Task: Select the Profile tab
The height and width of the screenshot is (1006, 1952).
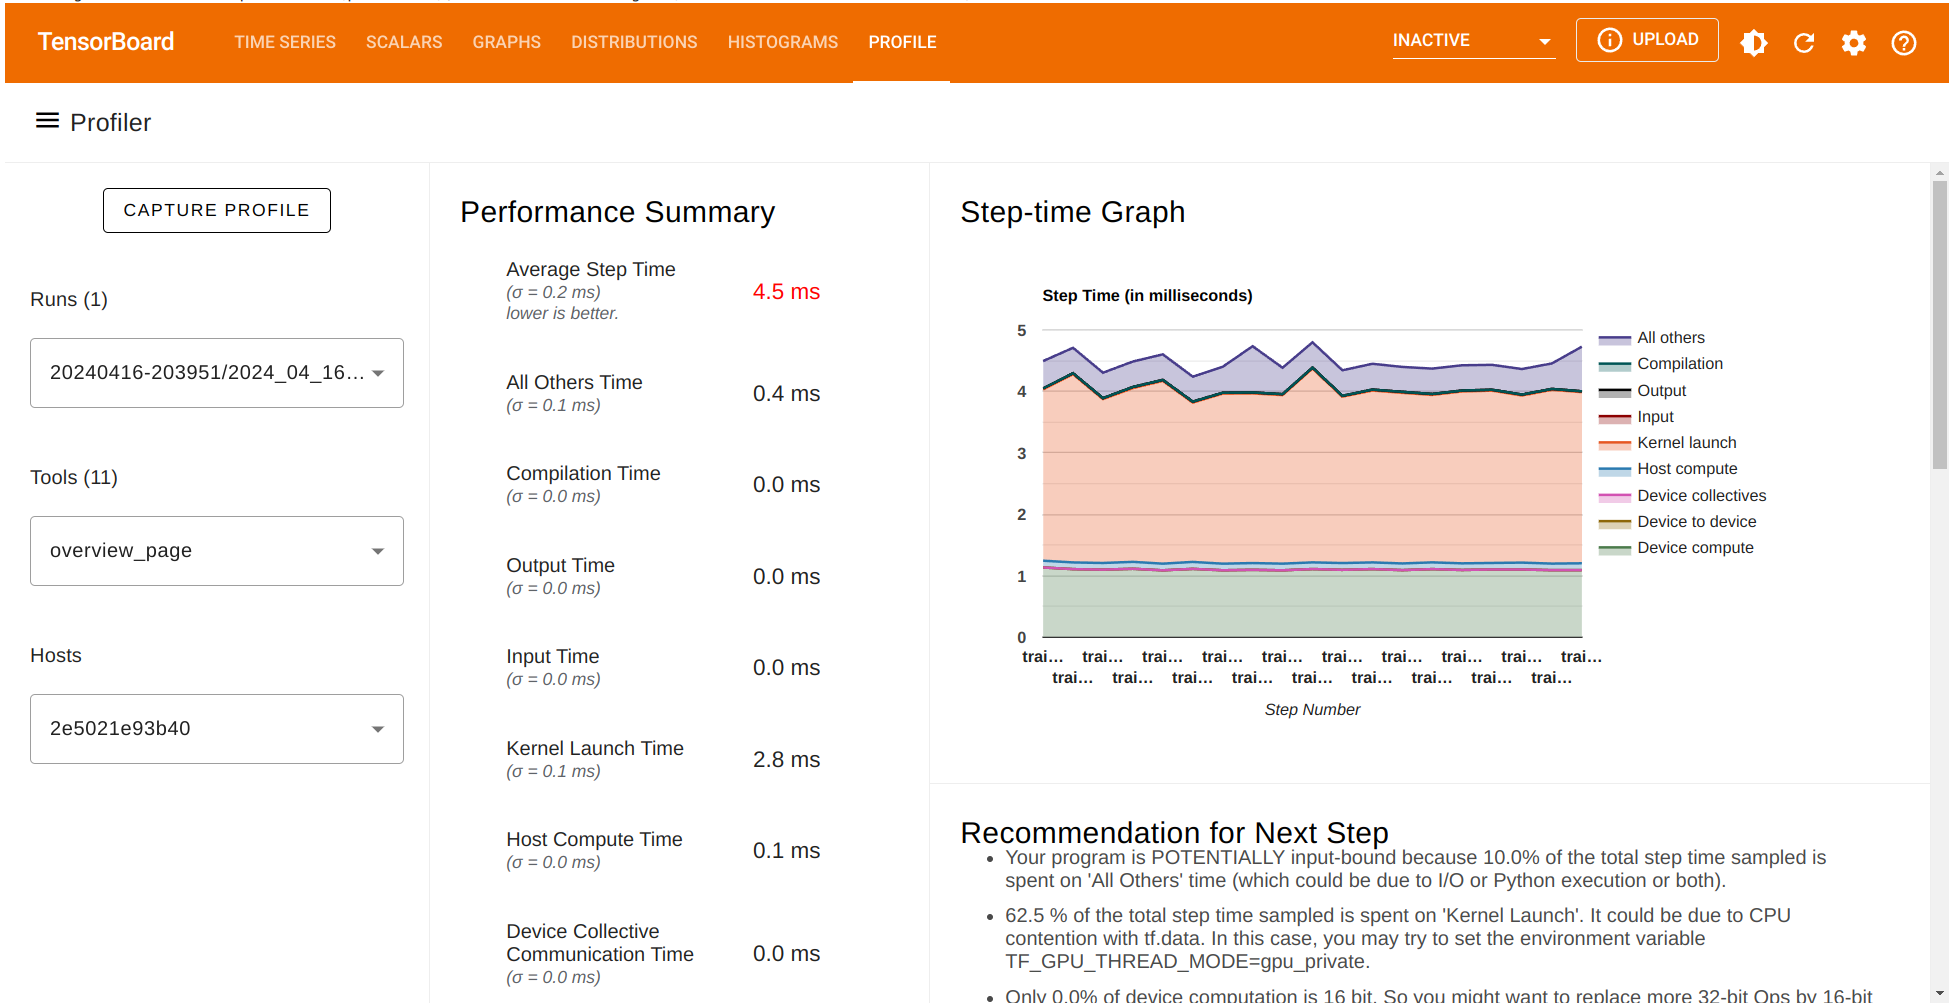Action: (902, 42)
